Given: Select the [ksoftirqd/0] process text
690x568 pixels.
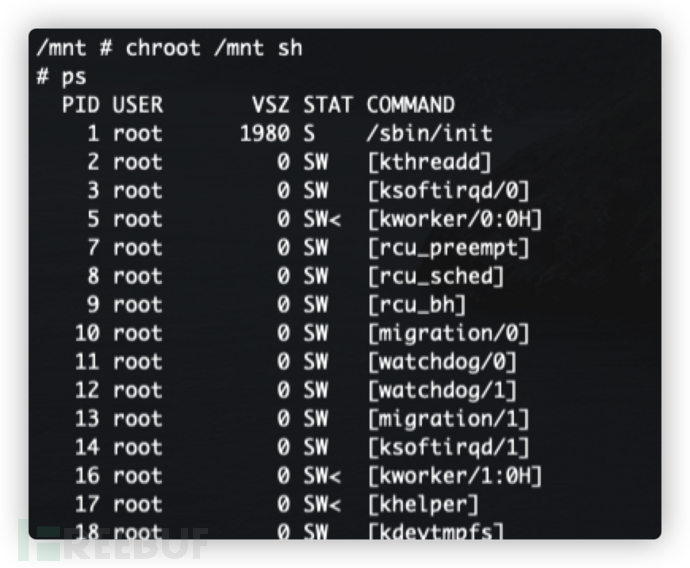Looking at the screenshot, I should [448, 191].
